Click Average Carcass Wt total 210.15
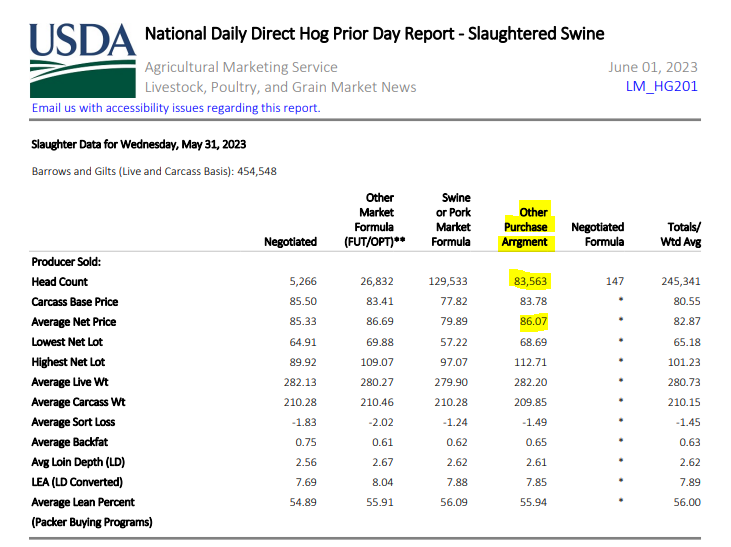 click(684, 402)
